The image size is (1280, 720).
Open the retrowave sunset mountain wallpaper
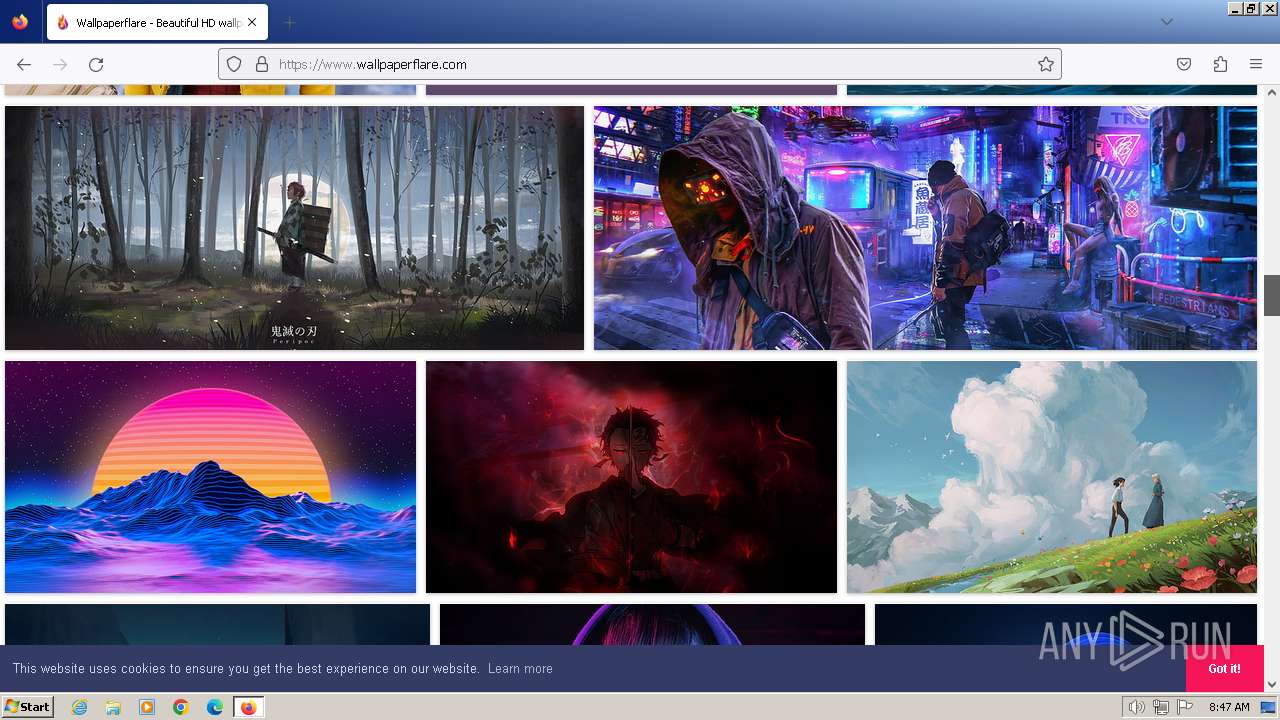[210, 477]
